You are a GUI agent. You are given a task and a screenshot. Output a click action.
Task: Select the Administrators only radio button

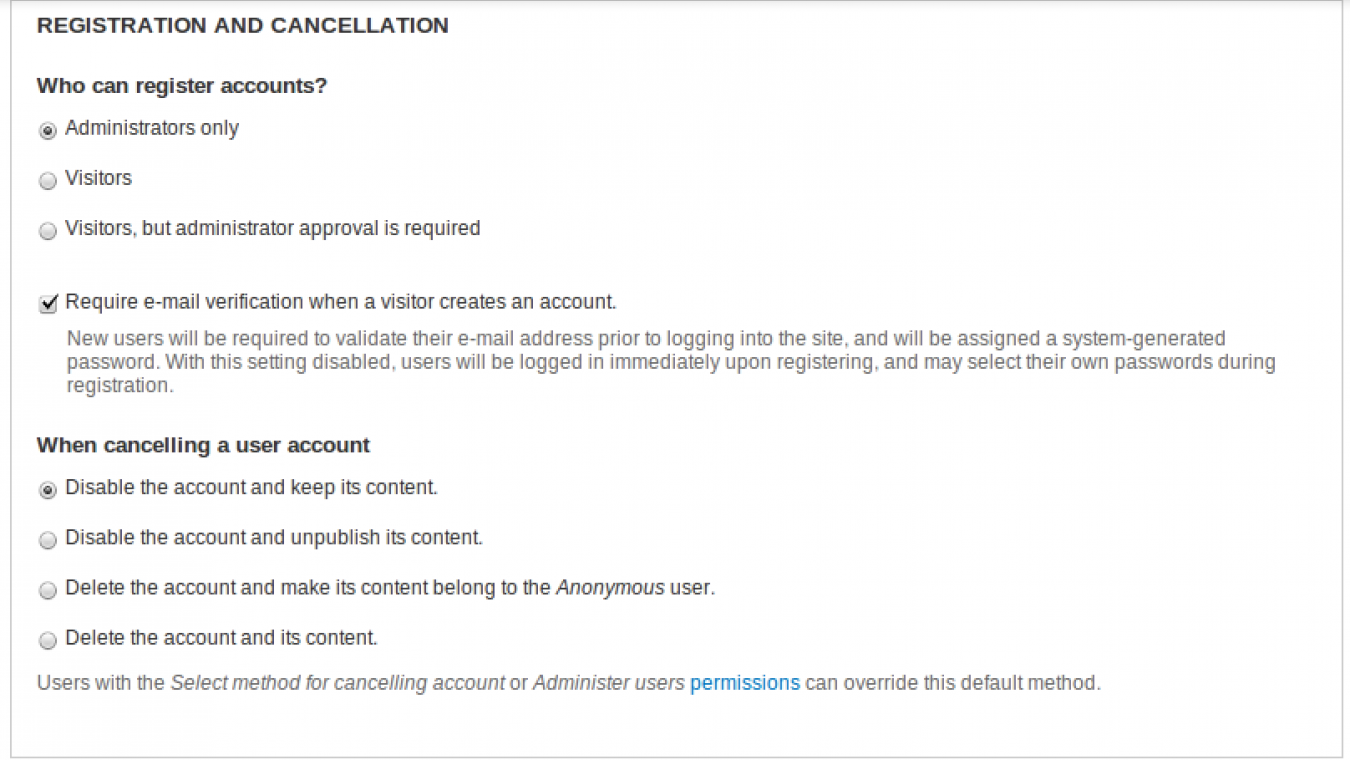pyautogui.click(x=46, y=129)
